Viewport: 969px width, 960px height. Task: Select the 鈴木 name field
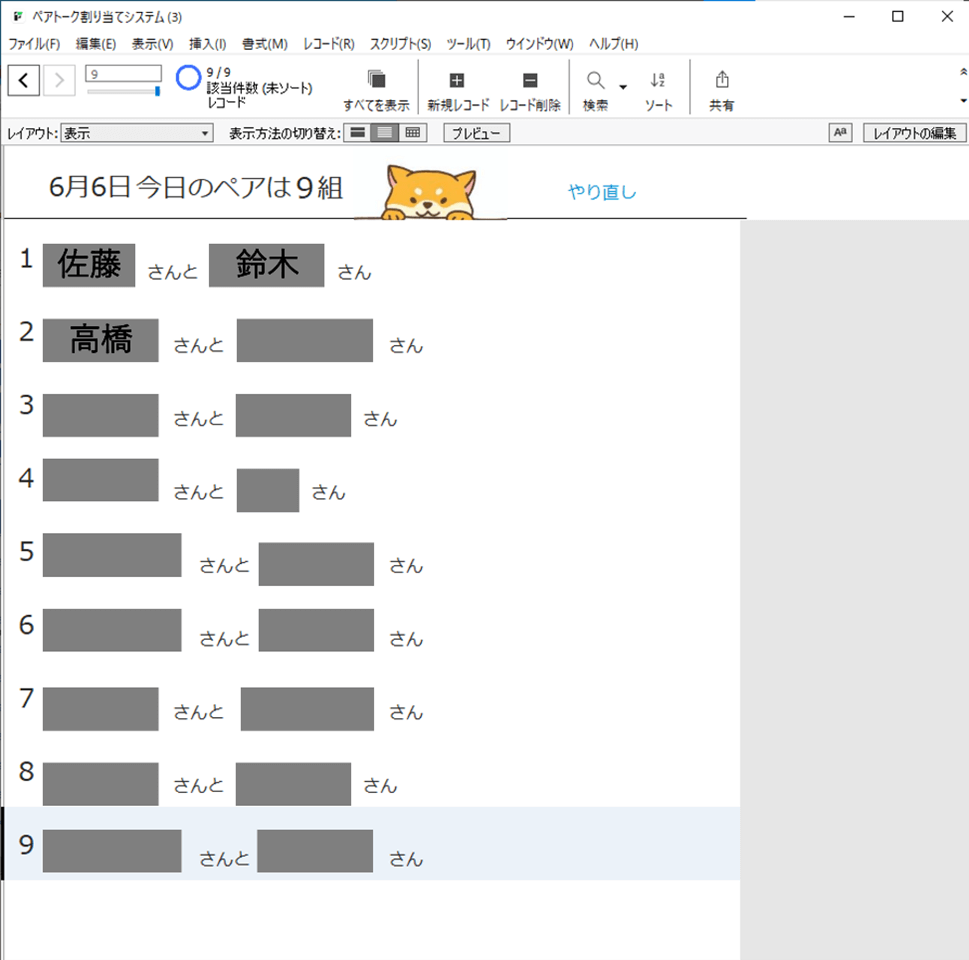(266, 265)
